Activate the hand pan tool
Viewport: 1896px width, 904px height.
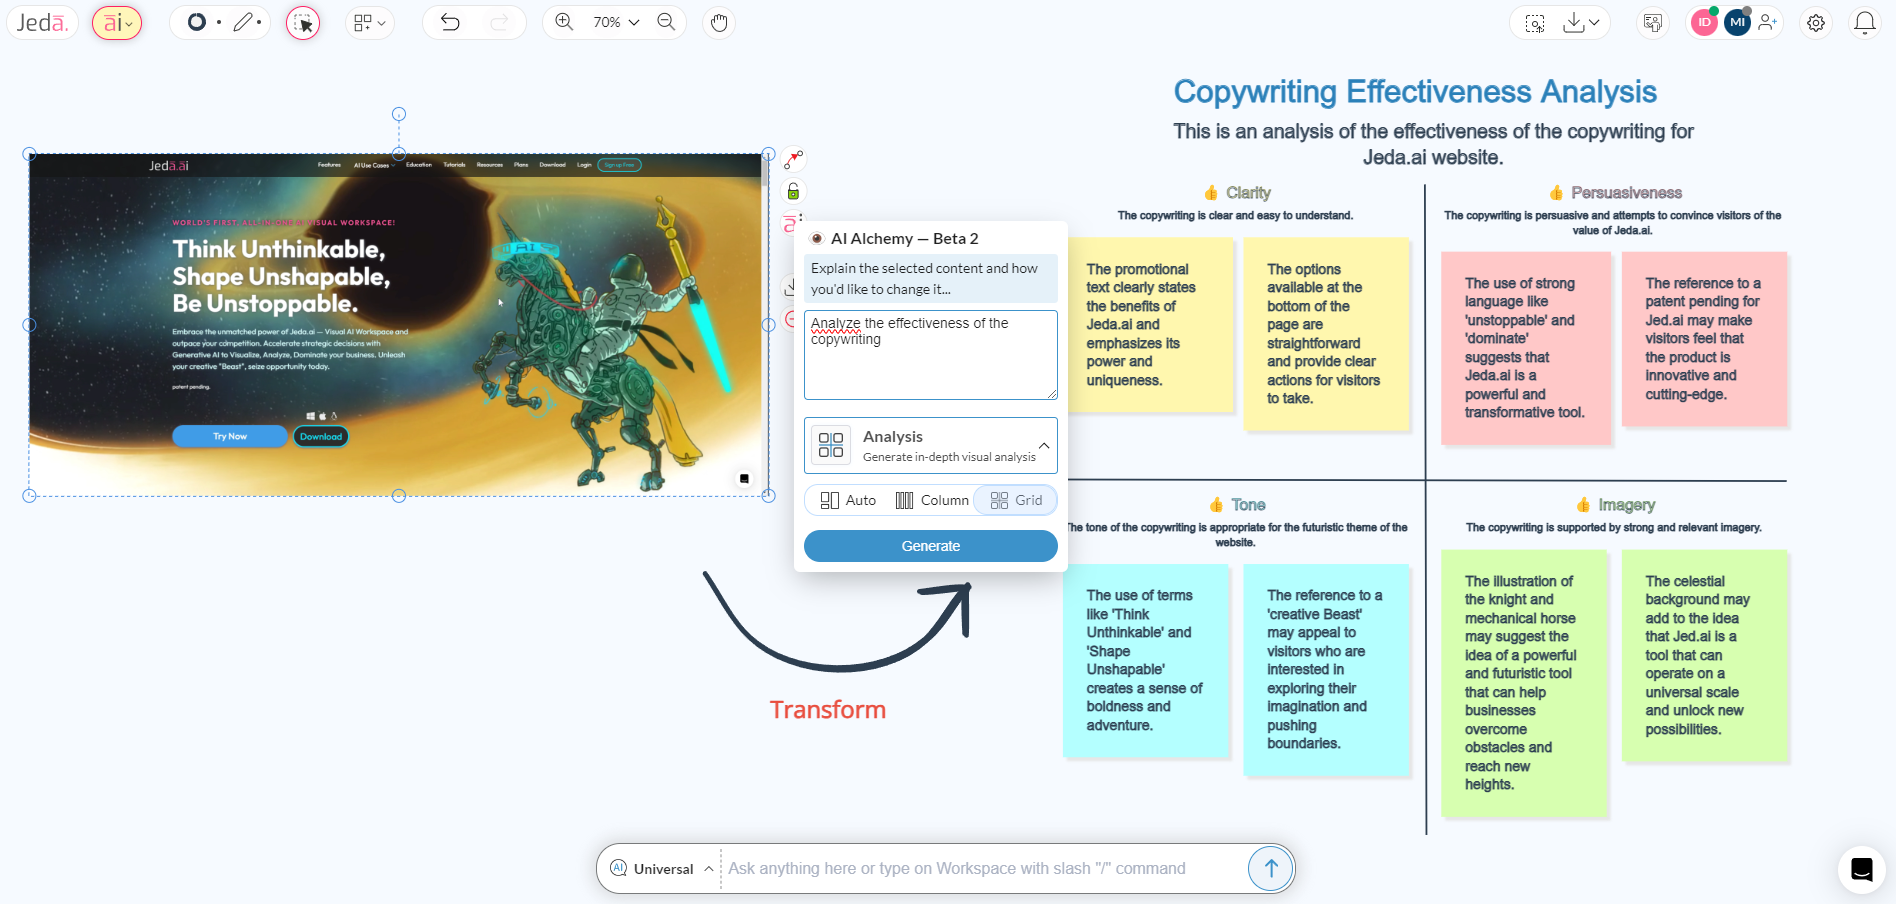point(719,22)
